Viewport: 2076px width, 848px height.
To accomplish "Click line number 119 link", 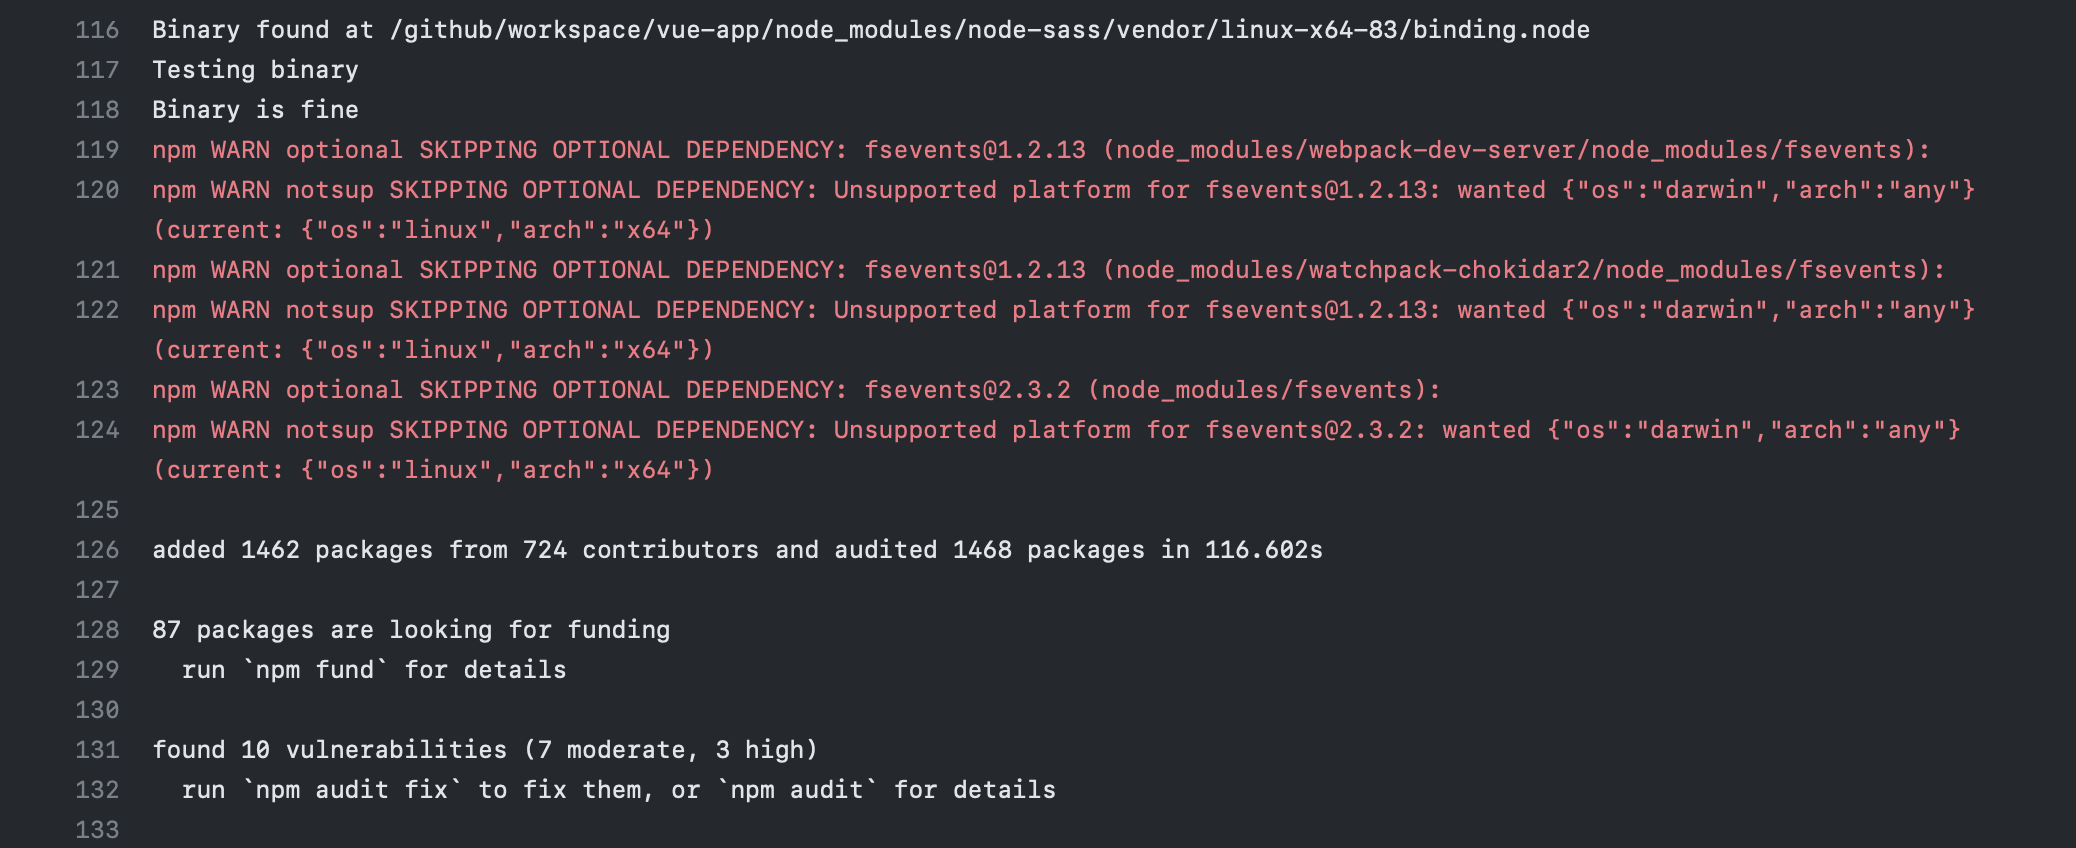I will [x=97, y=150].
